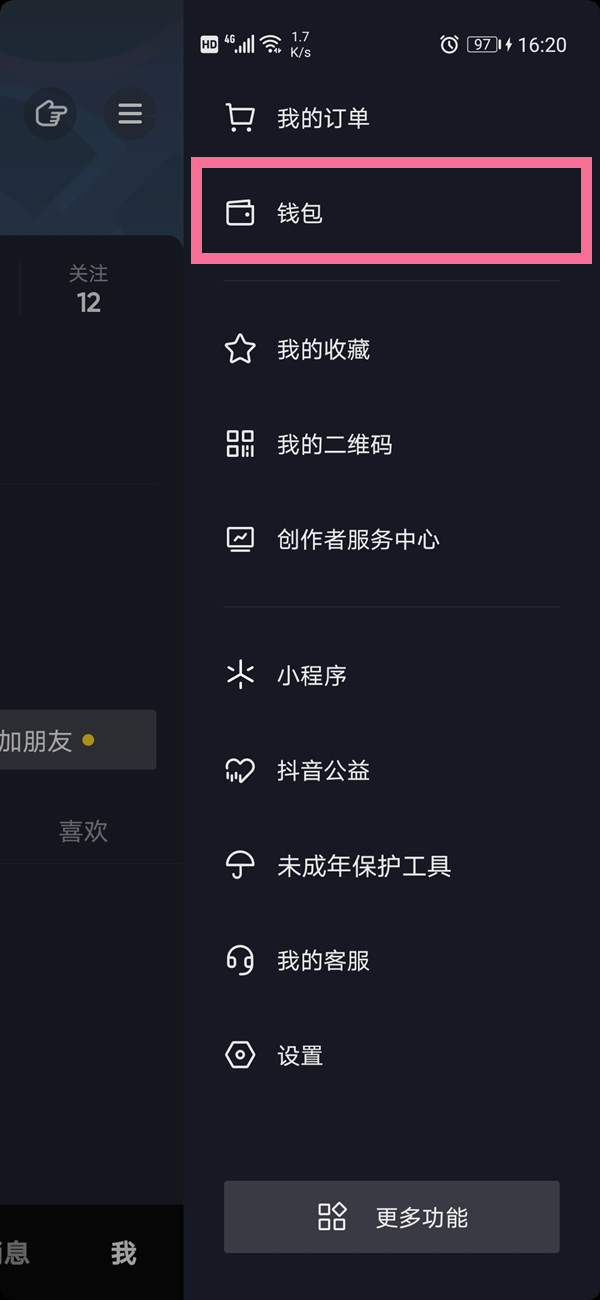Tap the headset customer service icon
The height and width of the screenshot is (1300, 600).
(x=240, y=961)
